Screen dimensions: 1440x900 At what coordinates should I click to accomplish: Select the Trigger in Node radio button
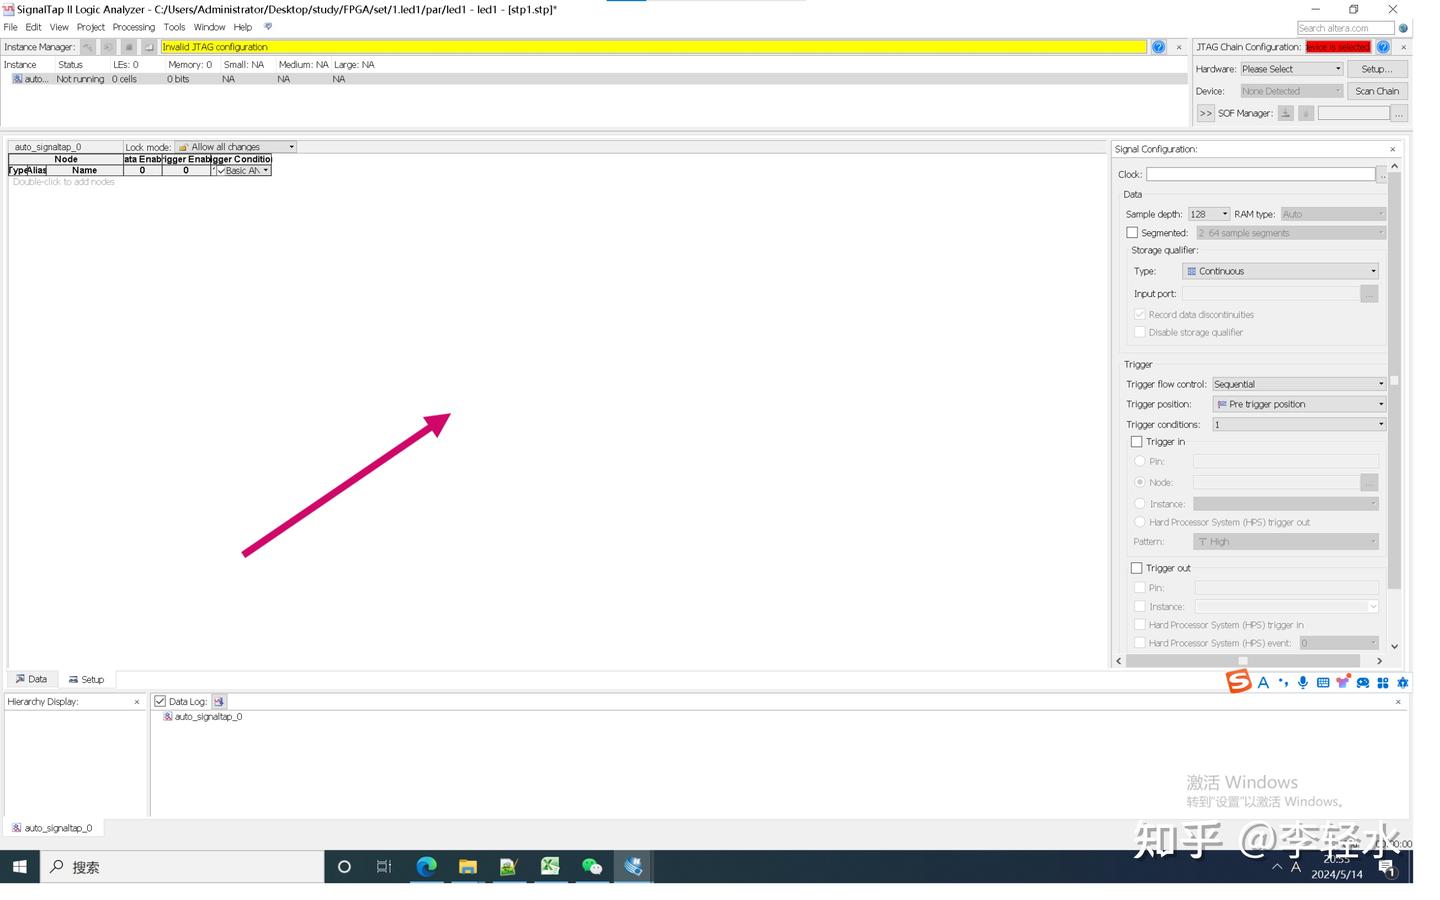coord(1140,482)
